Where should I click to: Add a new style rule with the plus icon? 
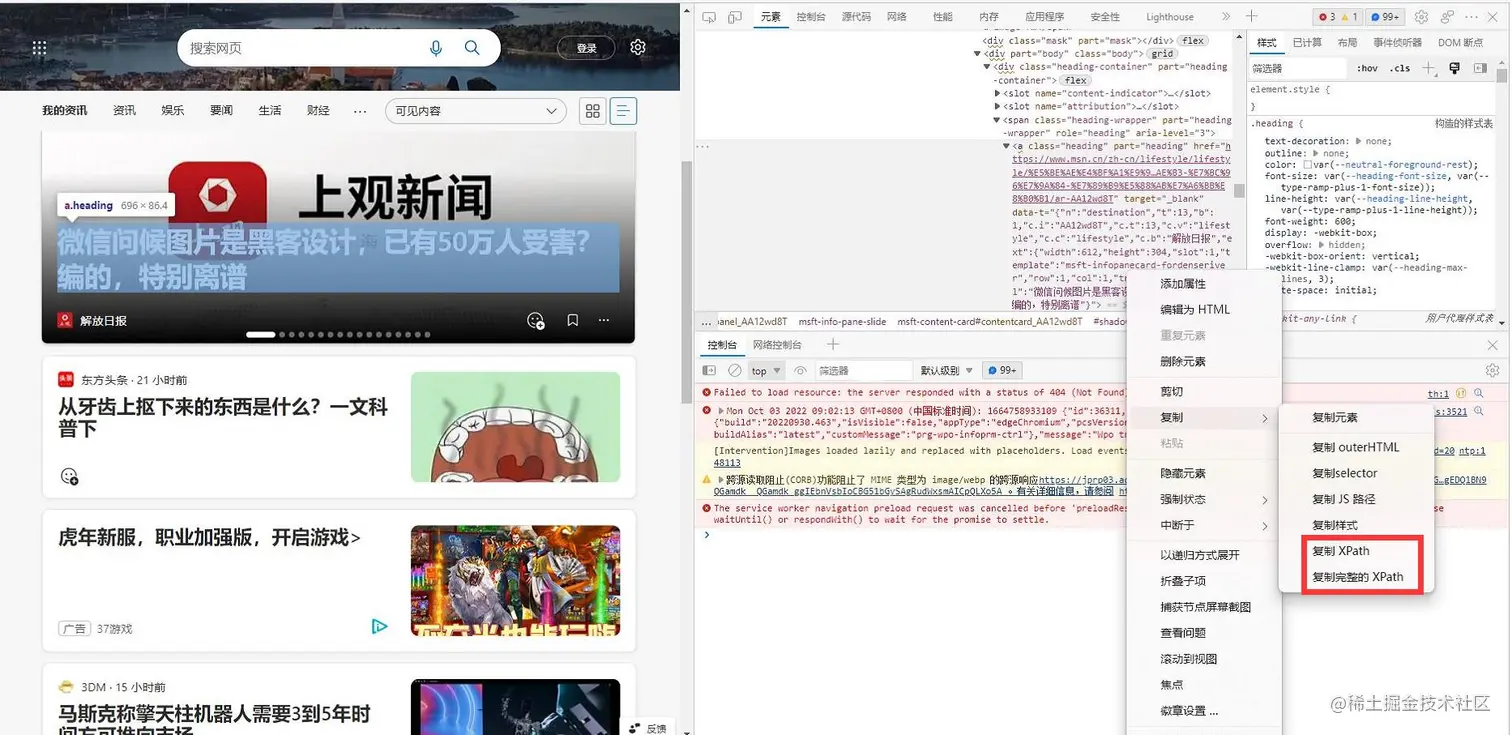1428,68
